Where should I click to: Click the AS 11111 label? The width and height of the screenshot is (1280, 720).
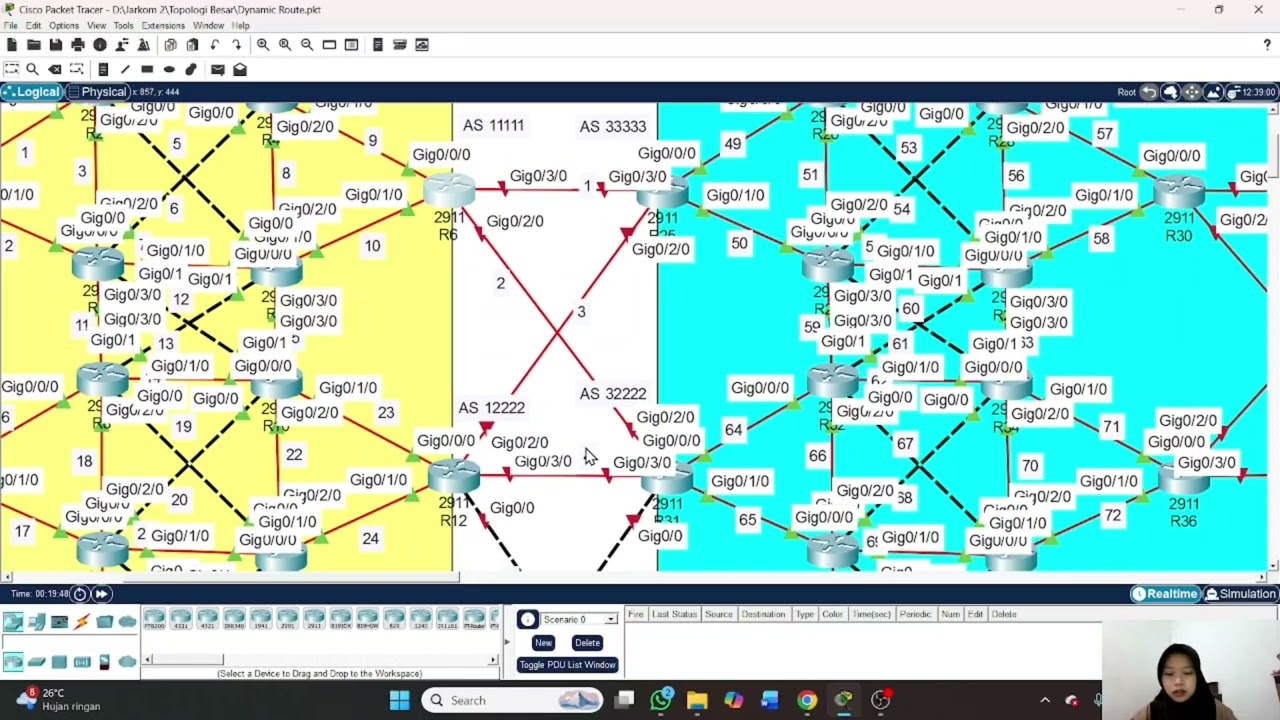coord(493,125)
